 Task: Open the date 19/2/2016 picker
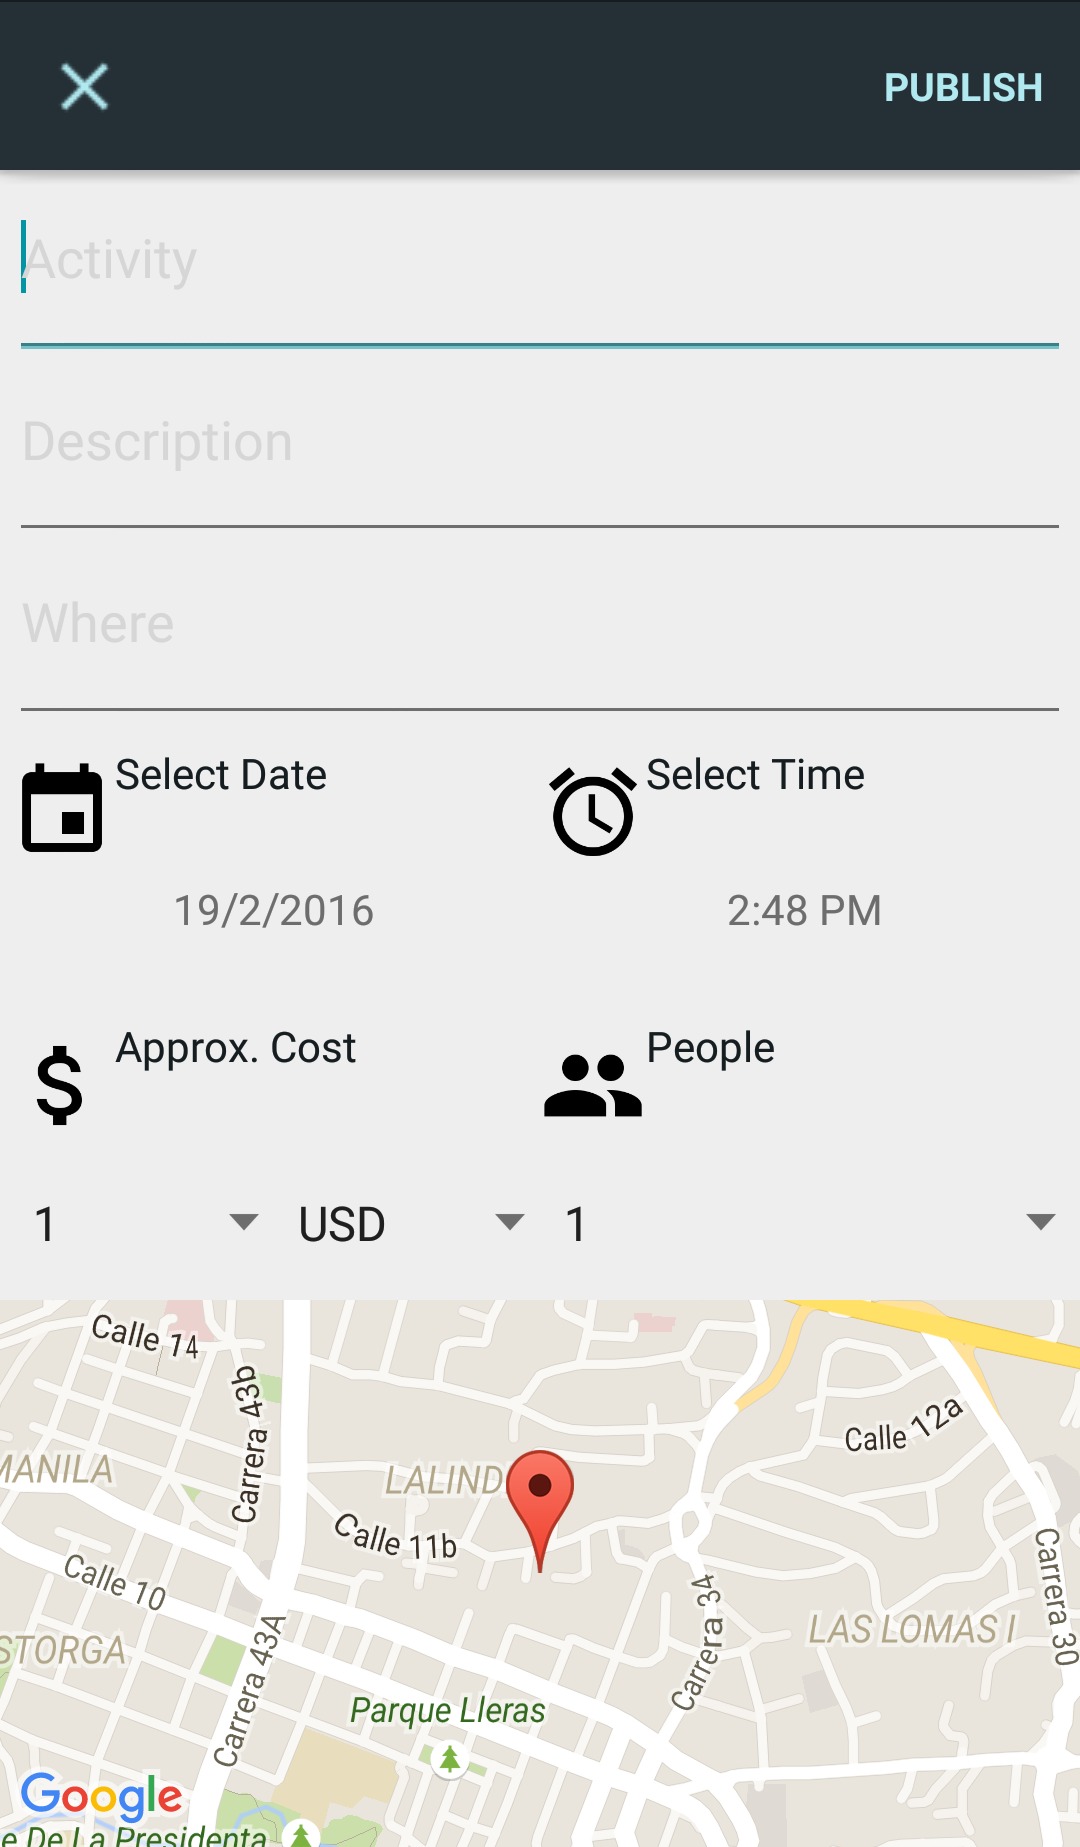(x=274, y=911)
